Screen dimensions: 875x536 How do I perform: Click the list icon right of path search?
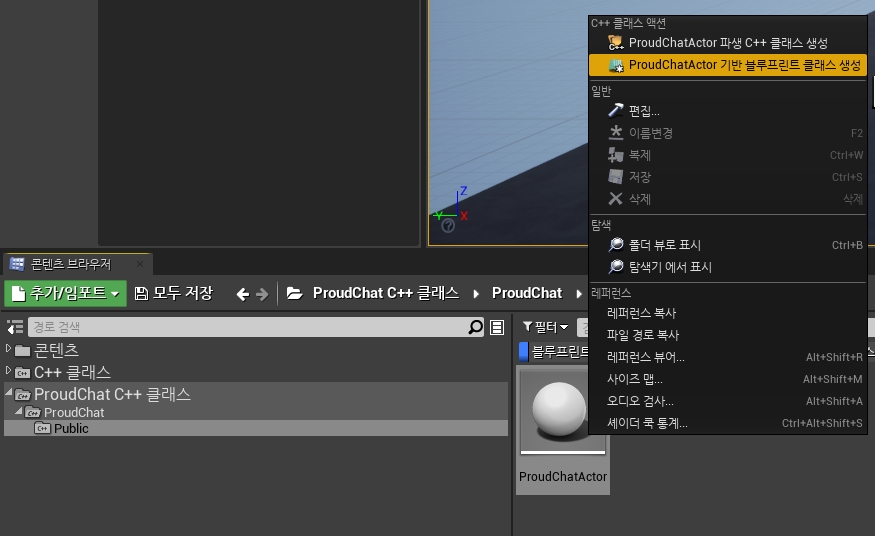pos(497,327)
